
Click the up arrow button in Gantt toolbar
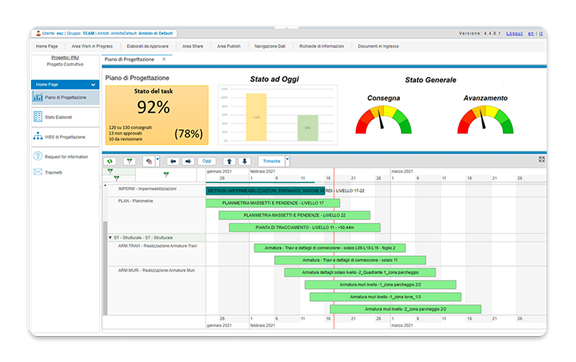[x=229, y=161]
